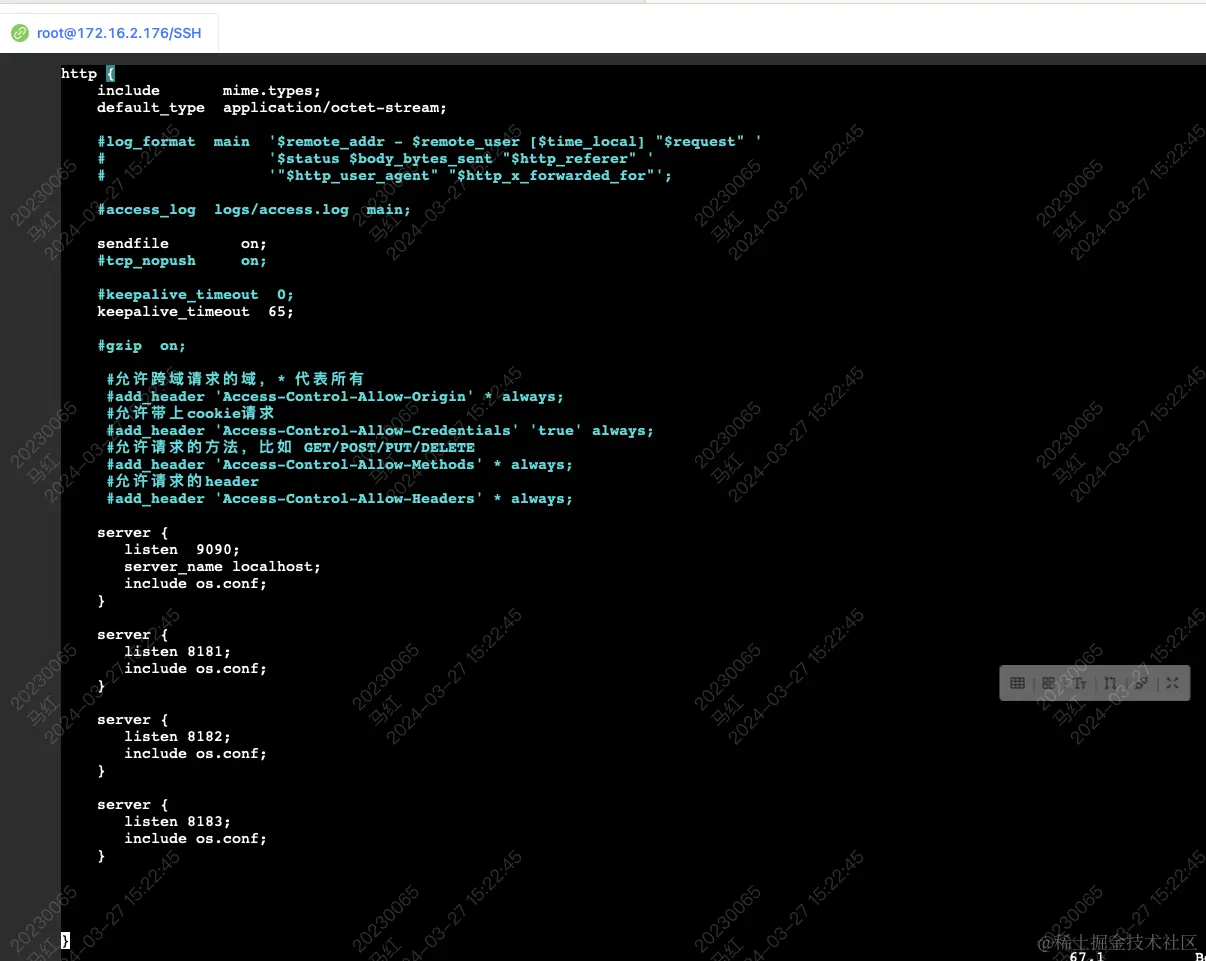Click the '67,1' cursor position indicator
The image size is (1206, 961).
[x=1086, y=956]
